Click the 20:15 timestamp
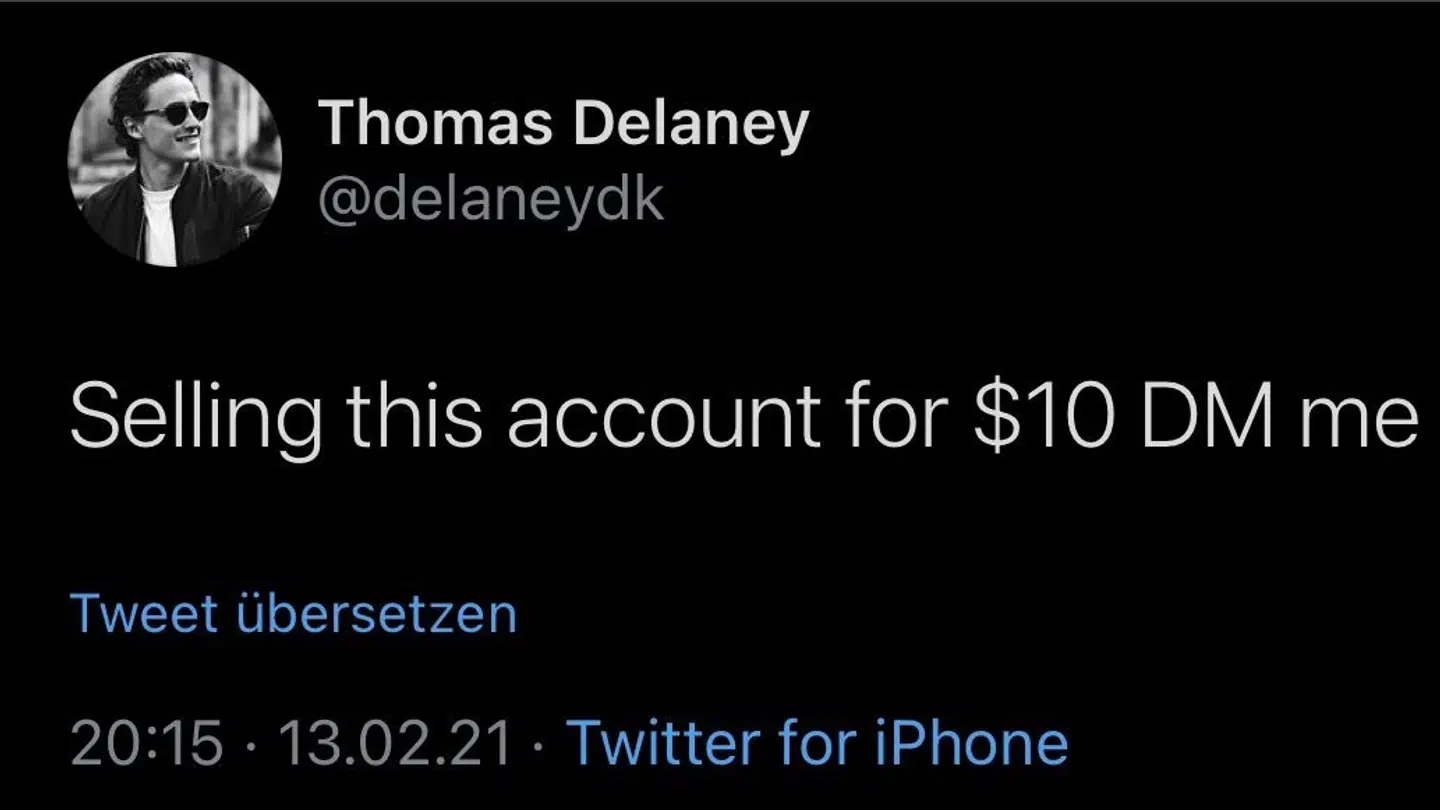1440x810 pixels. coord(146,743)
